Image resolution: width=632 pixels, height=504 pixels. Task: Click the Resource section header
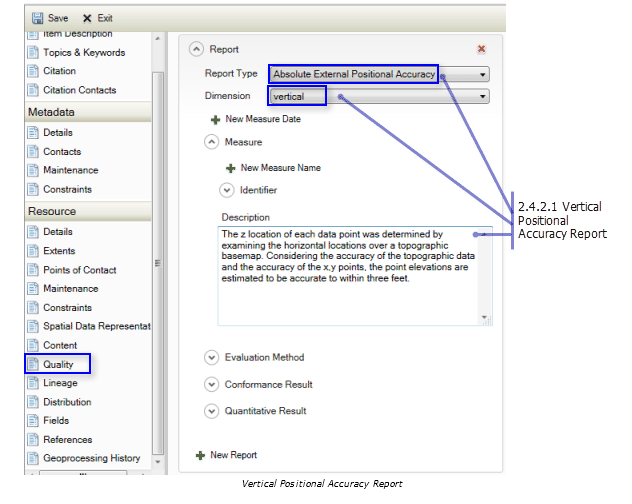click(88, 211)
